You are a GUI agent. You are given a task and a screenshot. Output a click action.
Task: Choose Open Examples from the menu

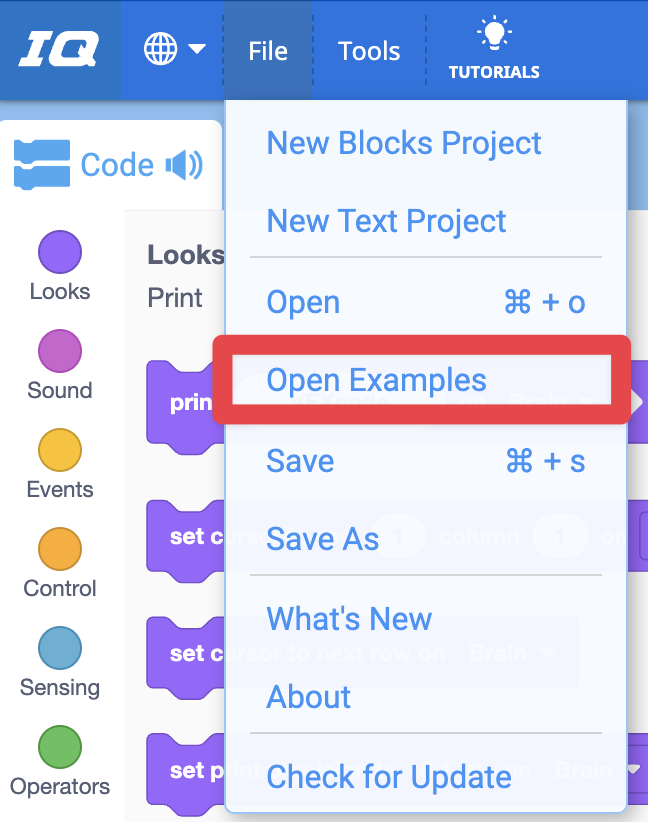pos(377,380)
